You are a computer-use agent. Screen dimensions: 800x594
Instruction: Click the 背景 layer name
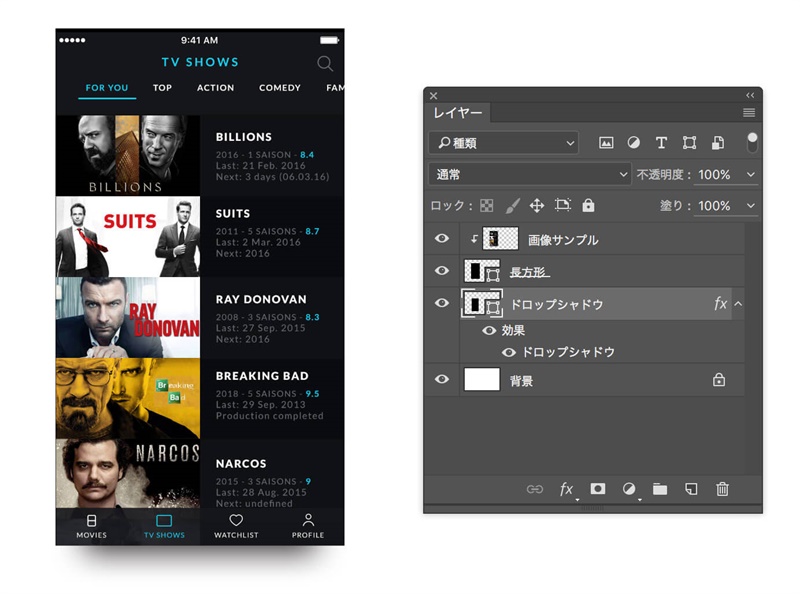[x=521, y=381]
